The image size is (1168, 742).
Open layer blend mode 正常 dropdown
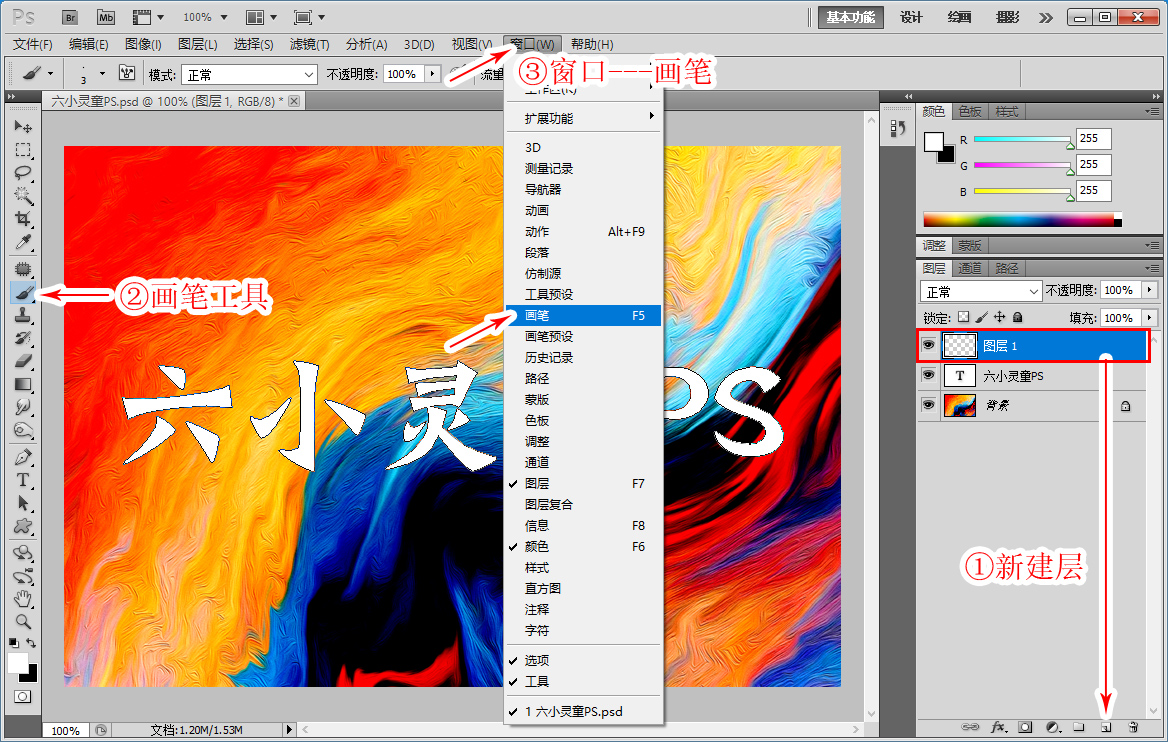tap(980, 291)
